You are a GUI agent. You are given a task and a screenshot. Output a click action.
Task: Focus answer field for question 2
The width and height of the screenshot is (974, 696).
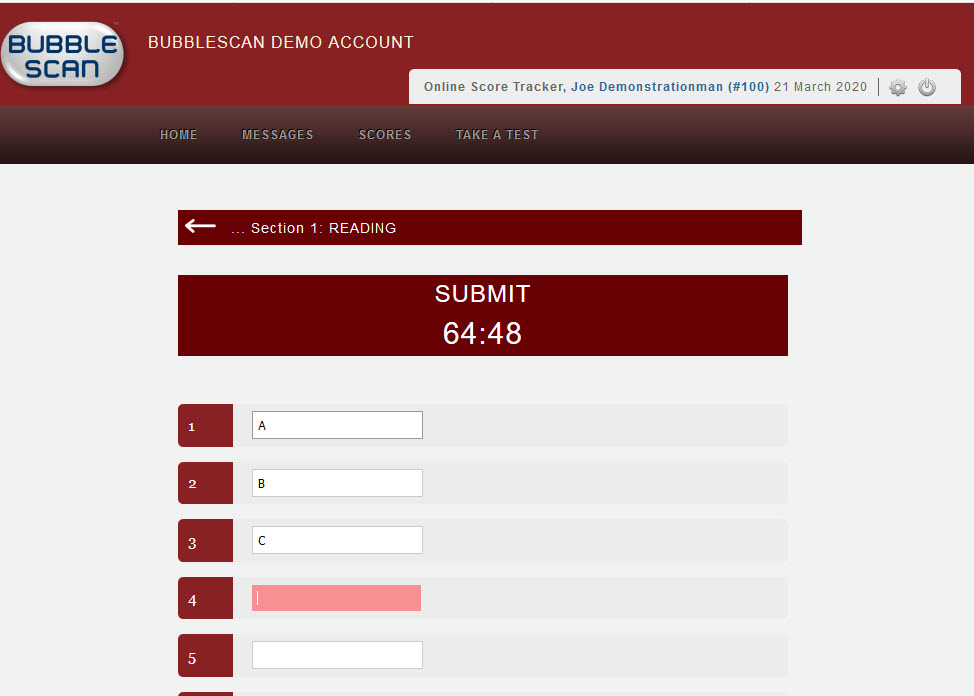pyautogui.click(x=337, y=483)
